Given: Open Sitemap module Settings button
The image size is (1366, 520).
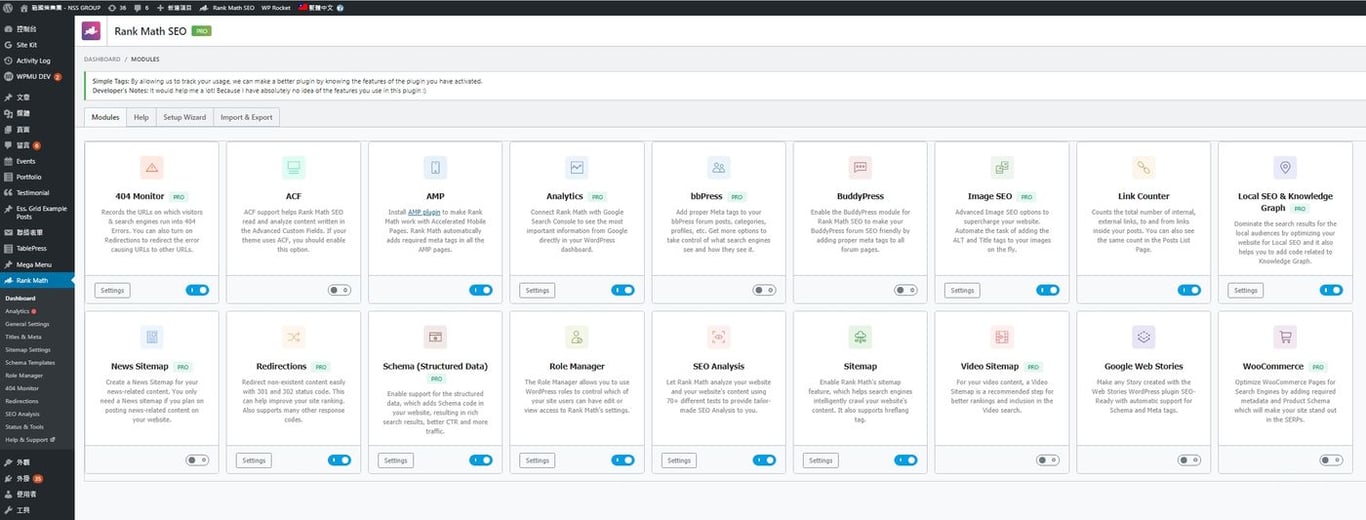Looking at the screenshot, I should [x=820, y=460].
